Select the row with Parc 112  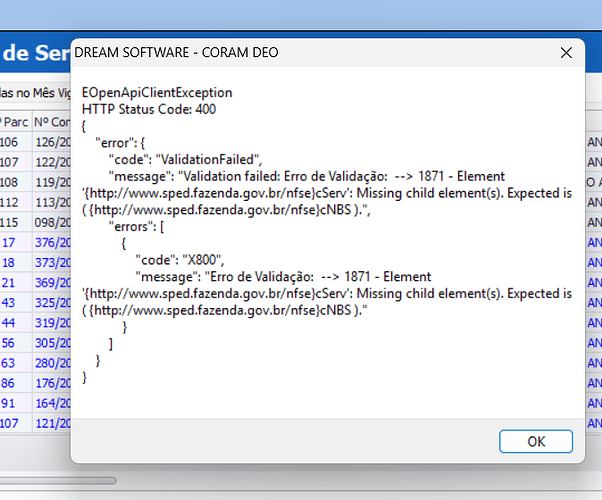(x=15, y=202)
